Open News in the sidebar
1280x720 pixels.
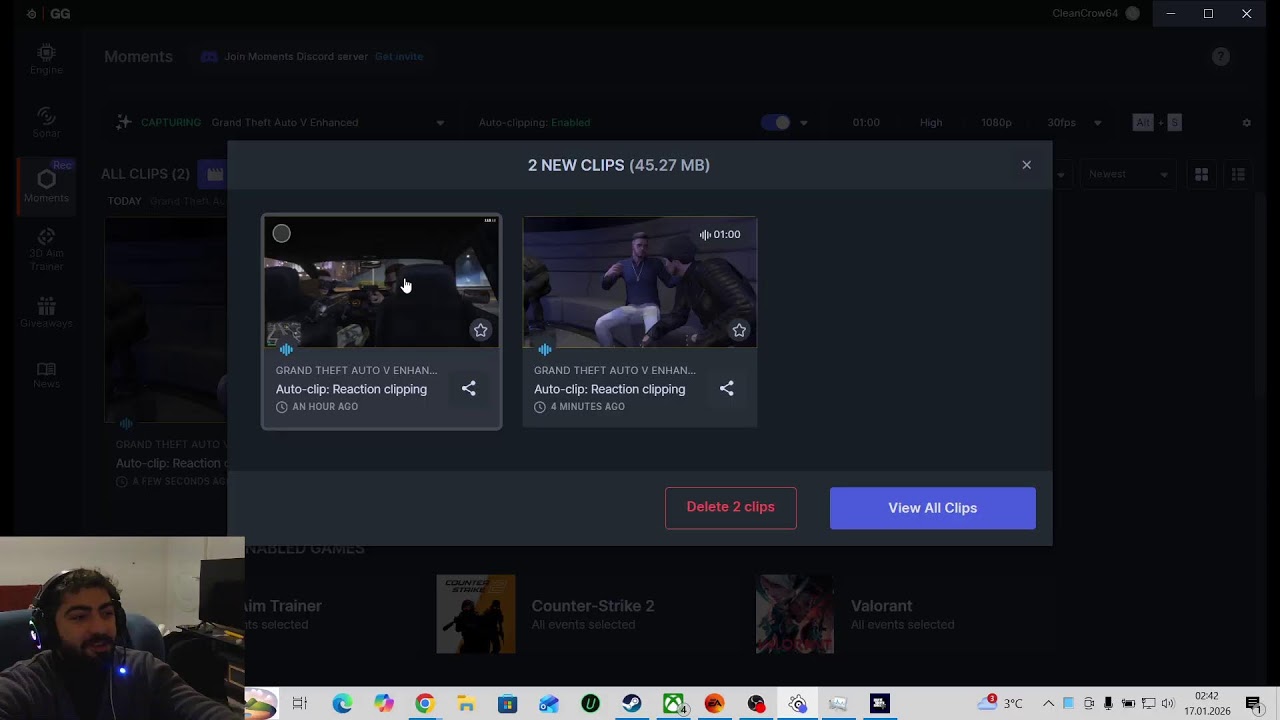click(x=46, y=375)
